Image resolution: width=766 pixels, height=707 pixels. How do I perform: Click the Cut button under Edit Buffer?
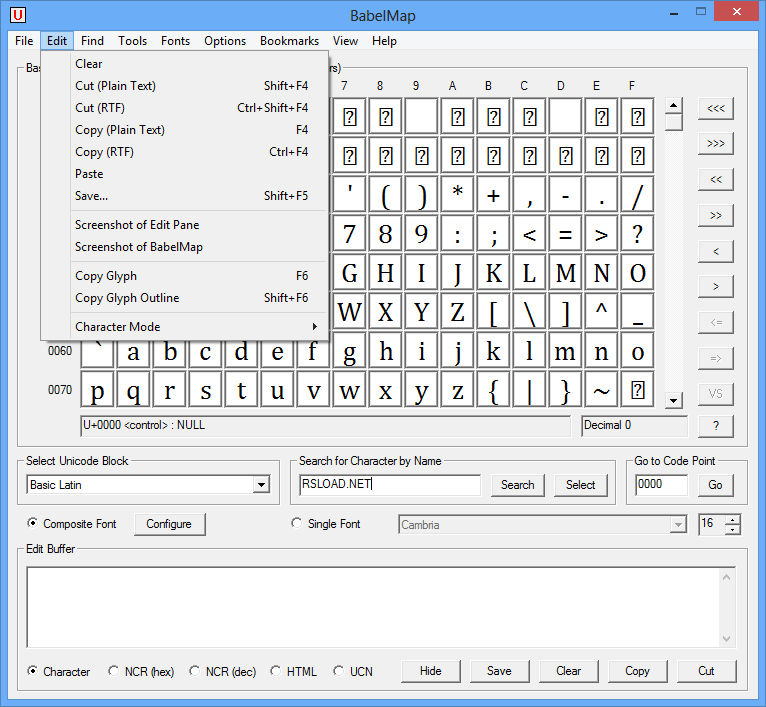tap(706, 671)
